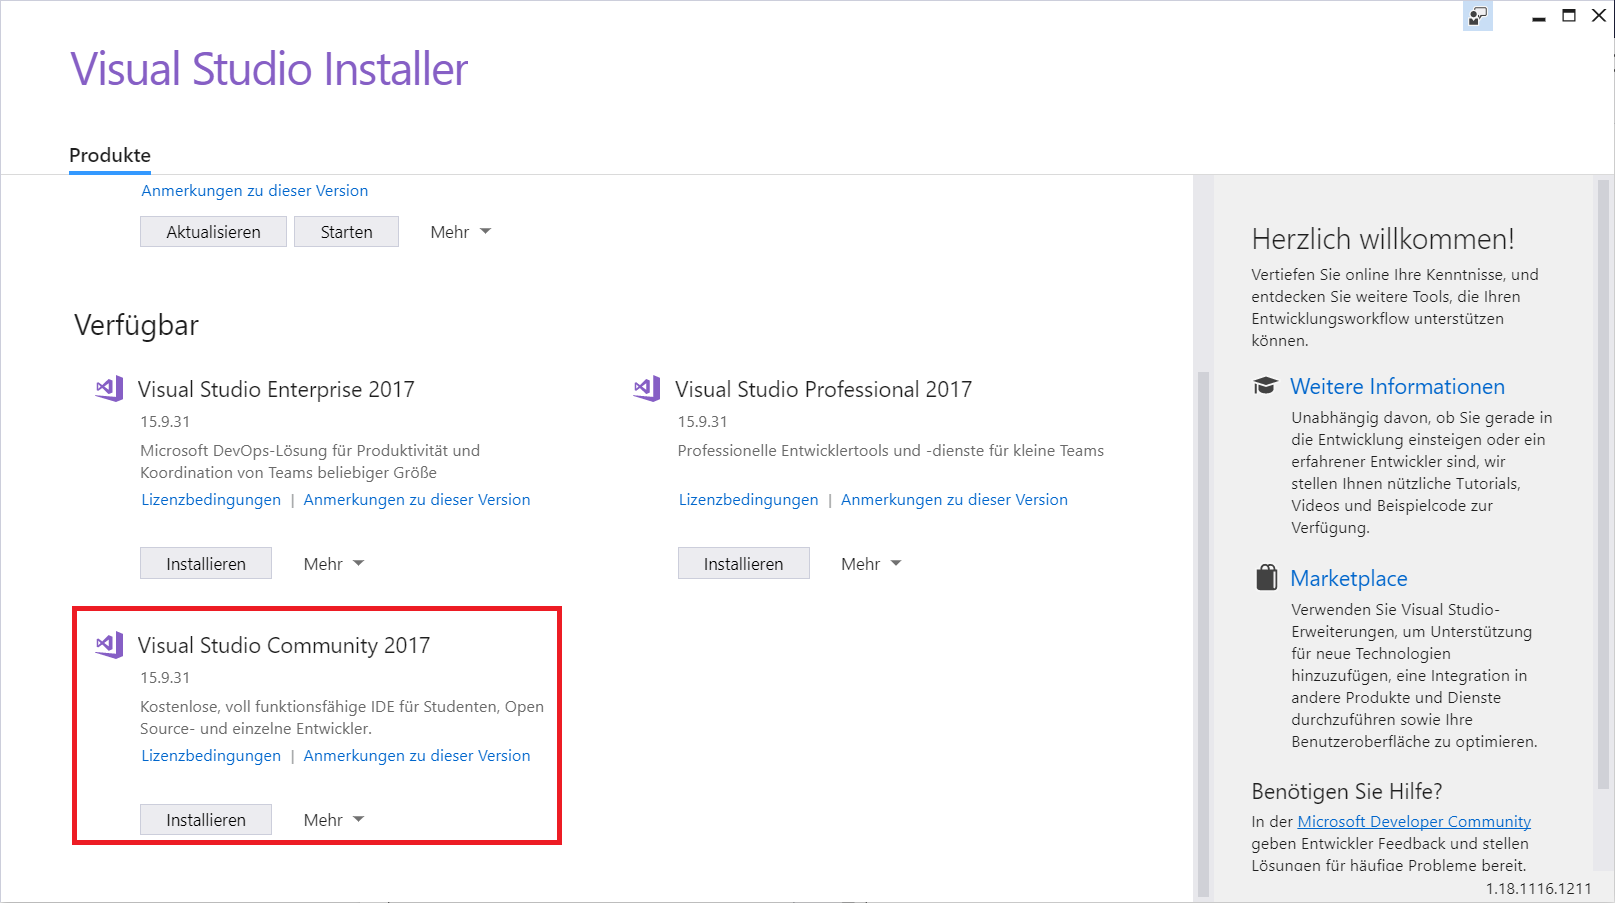Click the Visual Studio Community 2017 logo icon
Viewport: 1615px width, 903px height.
point(109,645)
